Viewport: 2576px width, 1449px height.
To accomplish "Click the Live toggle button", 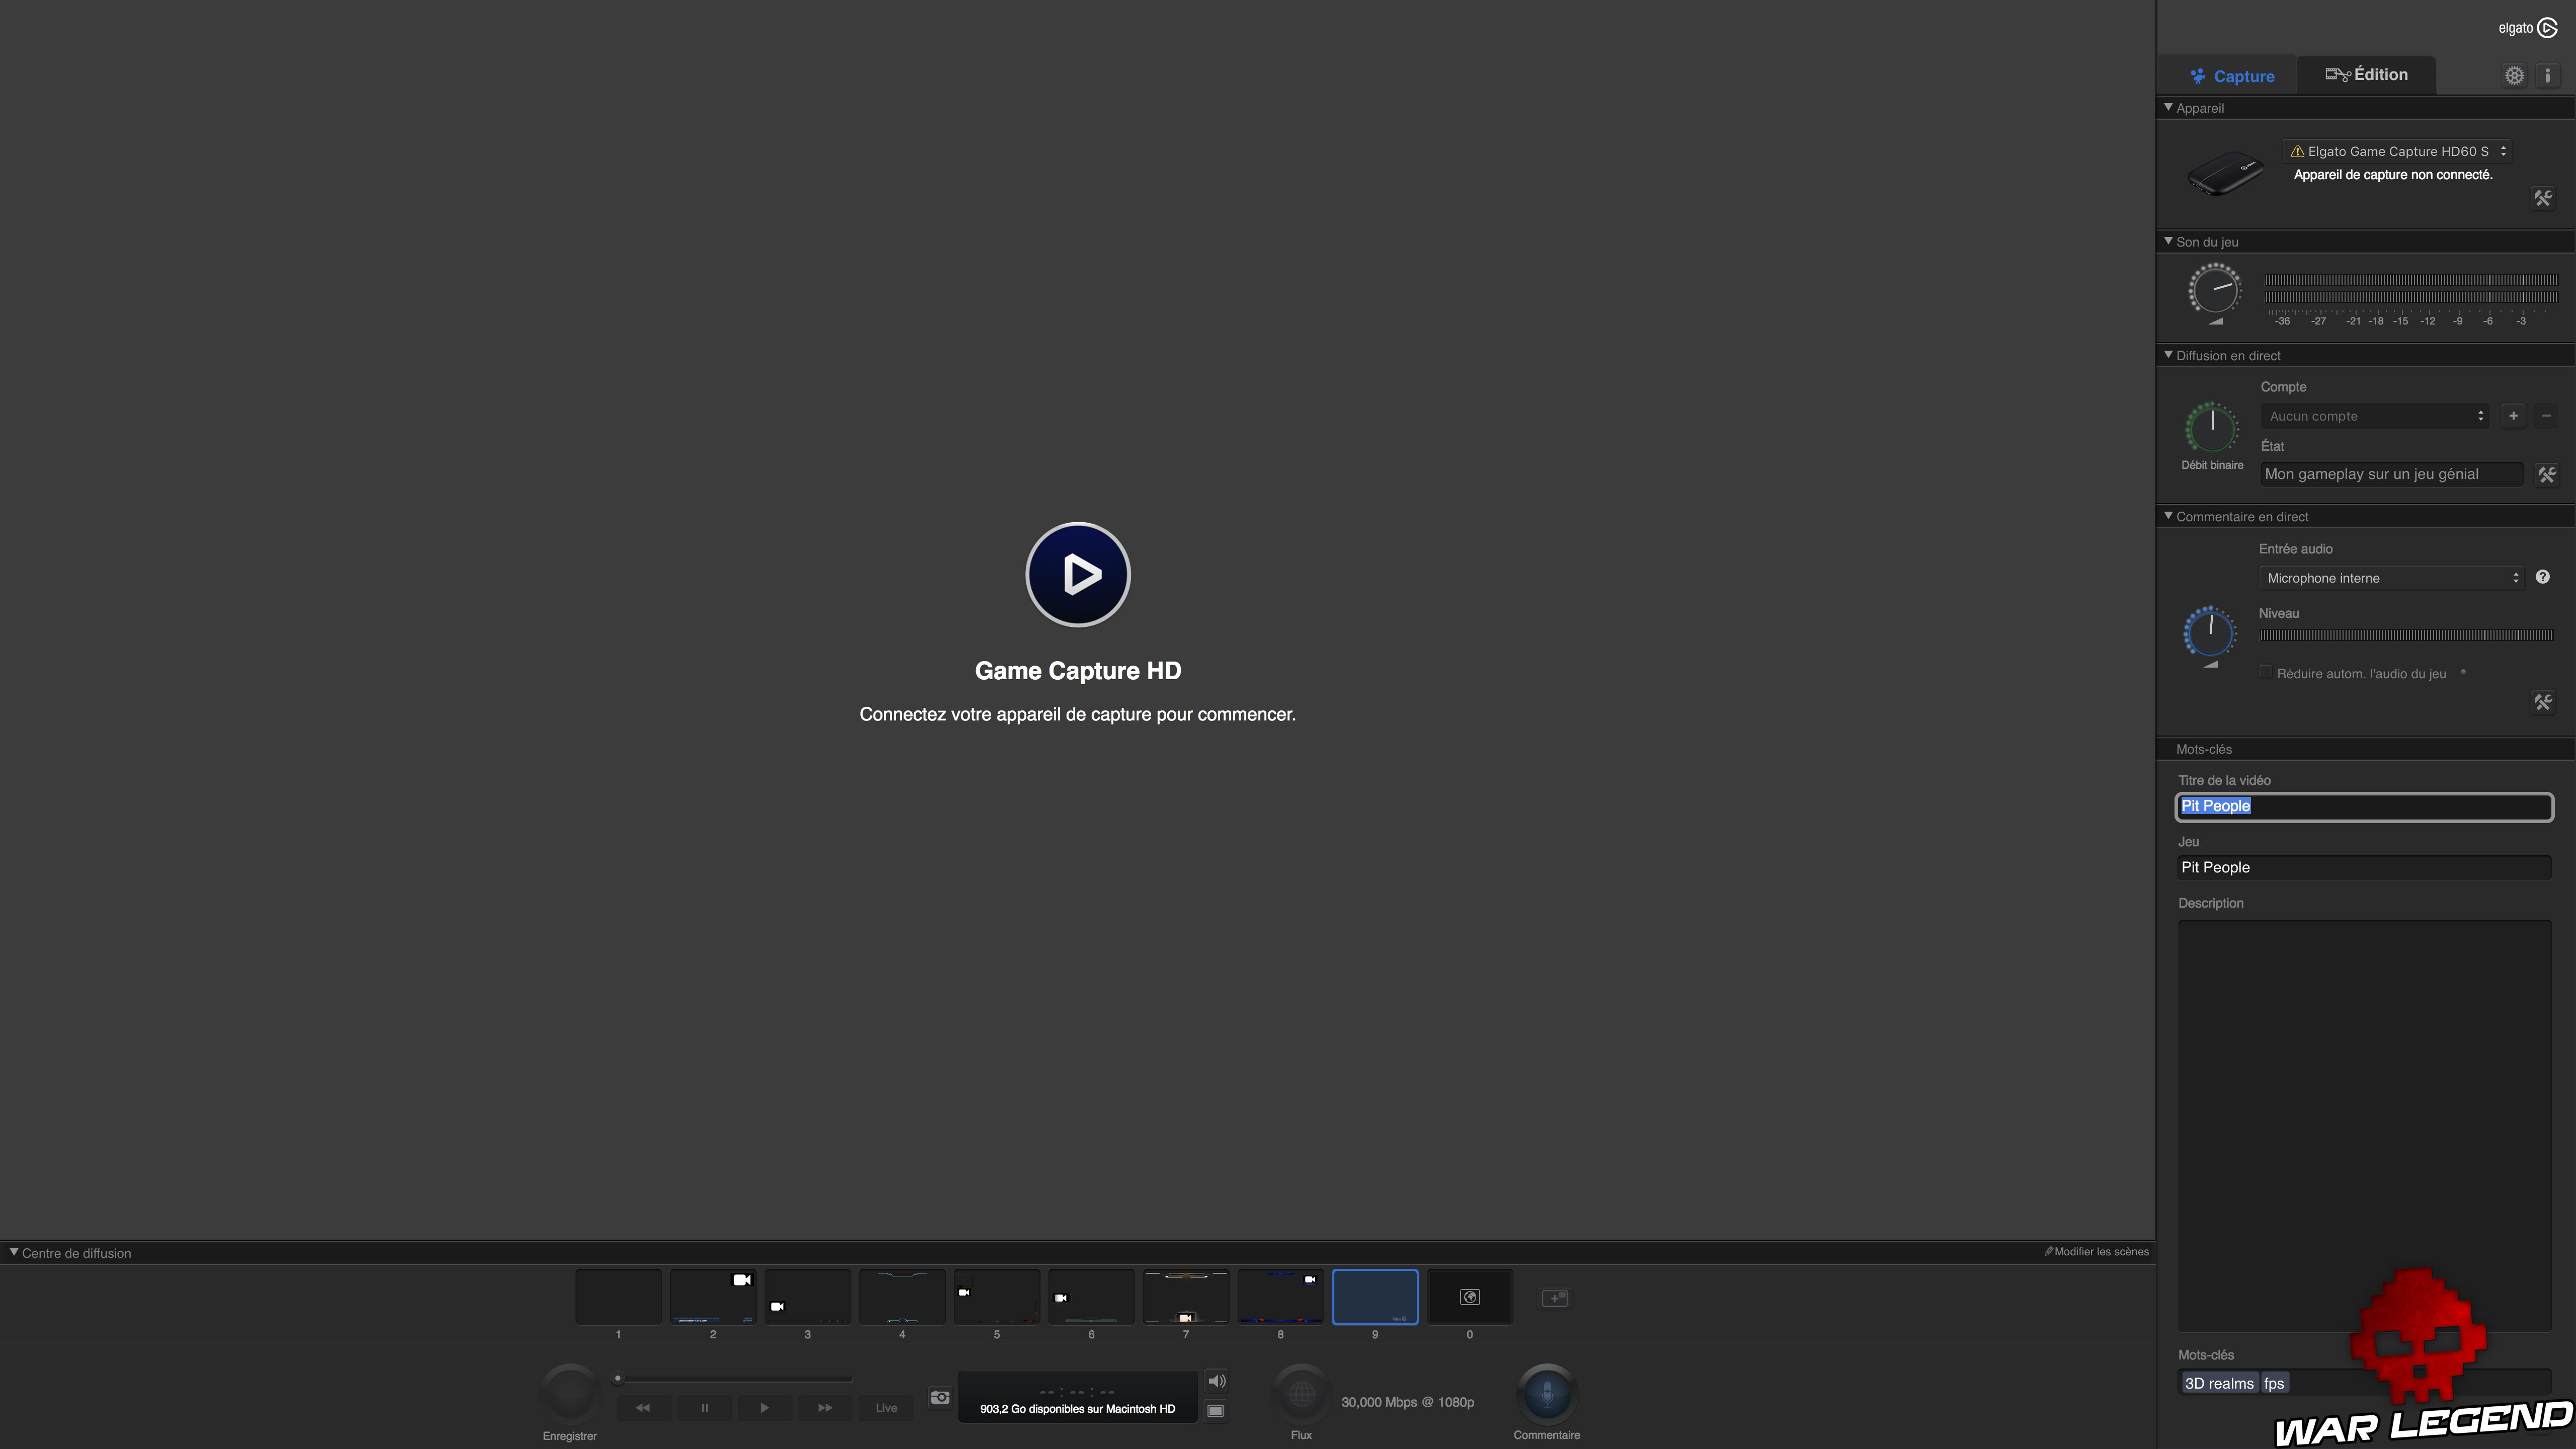I will pos(884,1407).
